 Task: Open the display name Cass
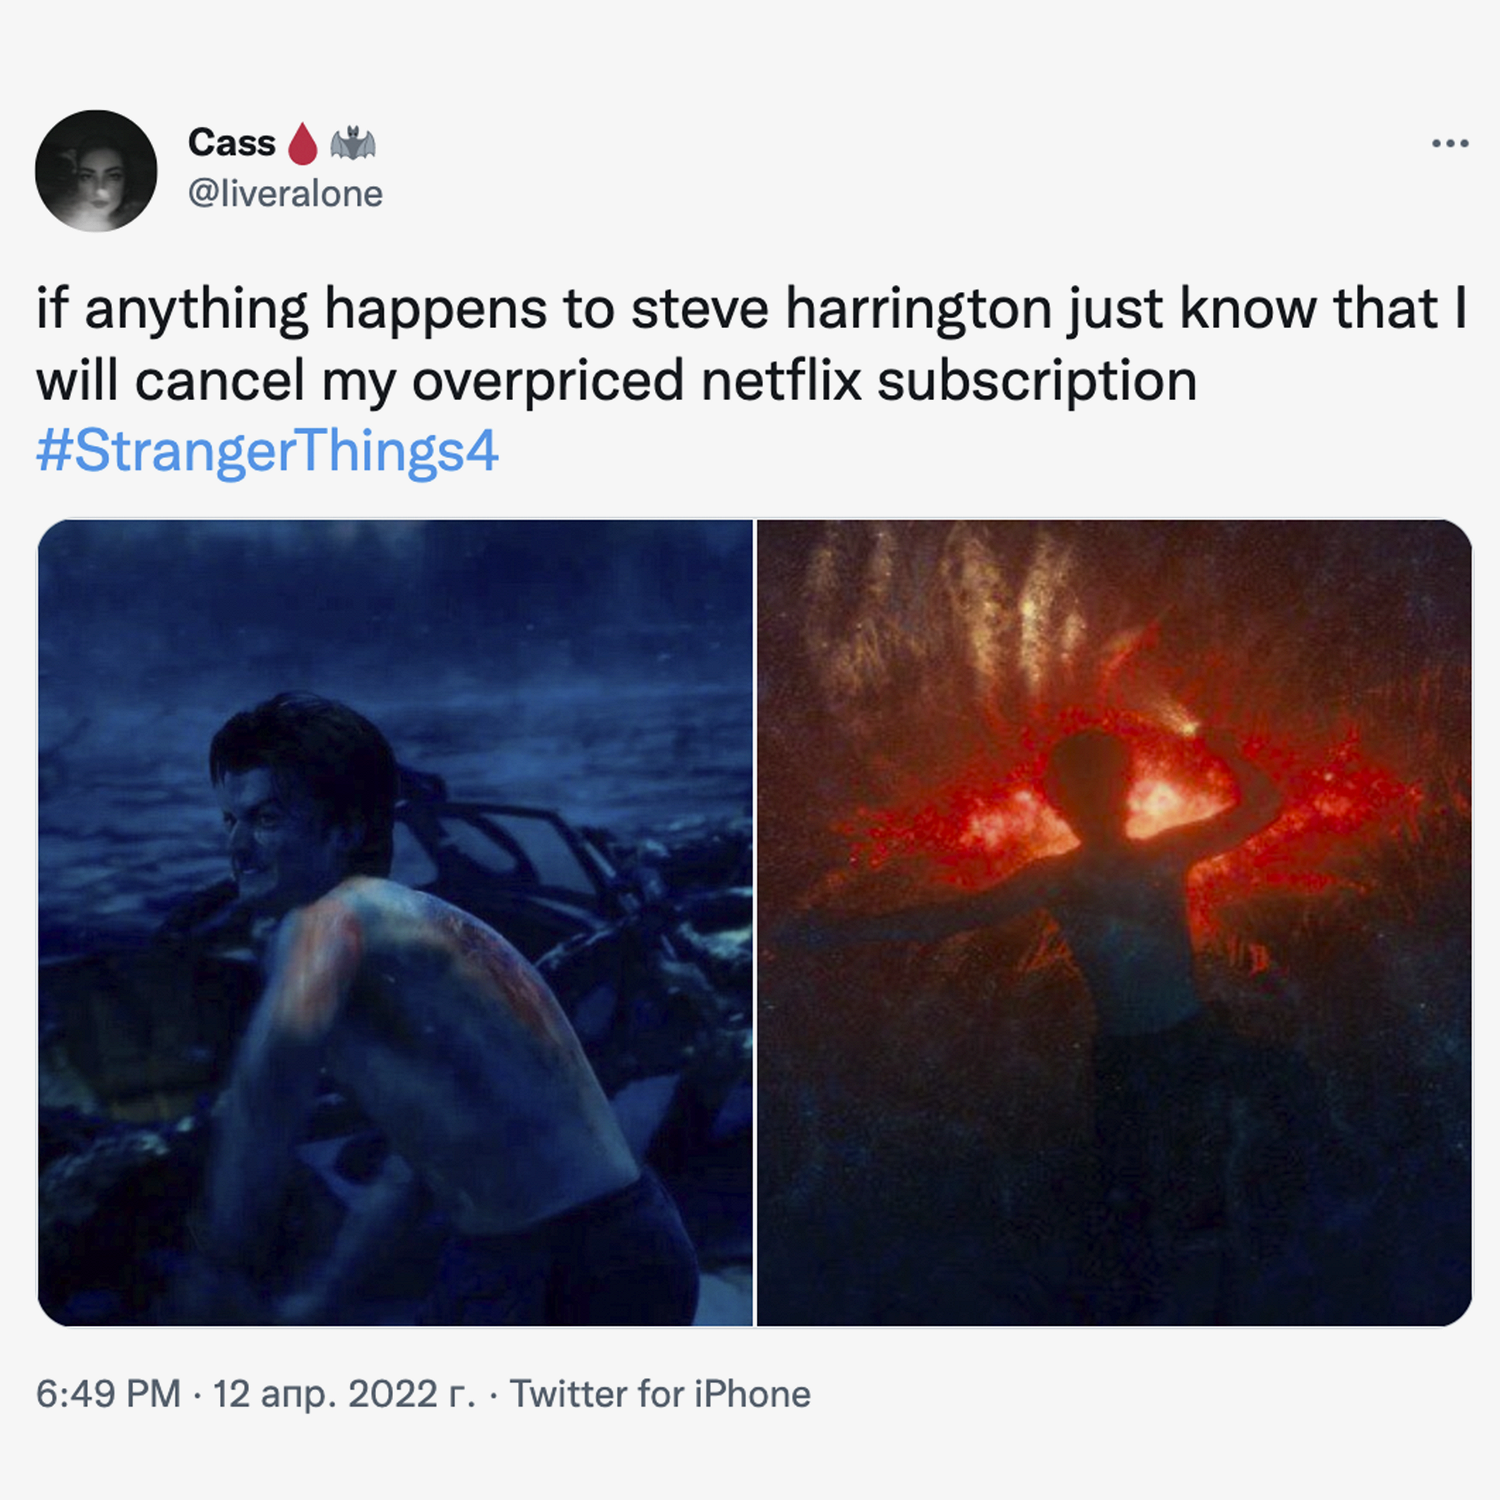[231, 143]
